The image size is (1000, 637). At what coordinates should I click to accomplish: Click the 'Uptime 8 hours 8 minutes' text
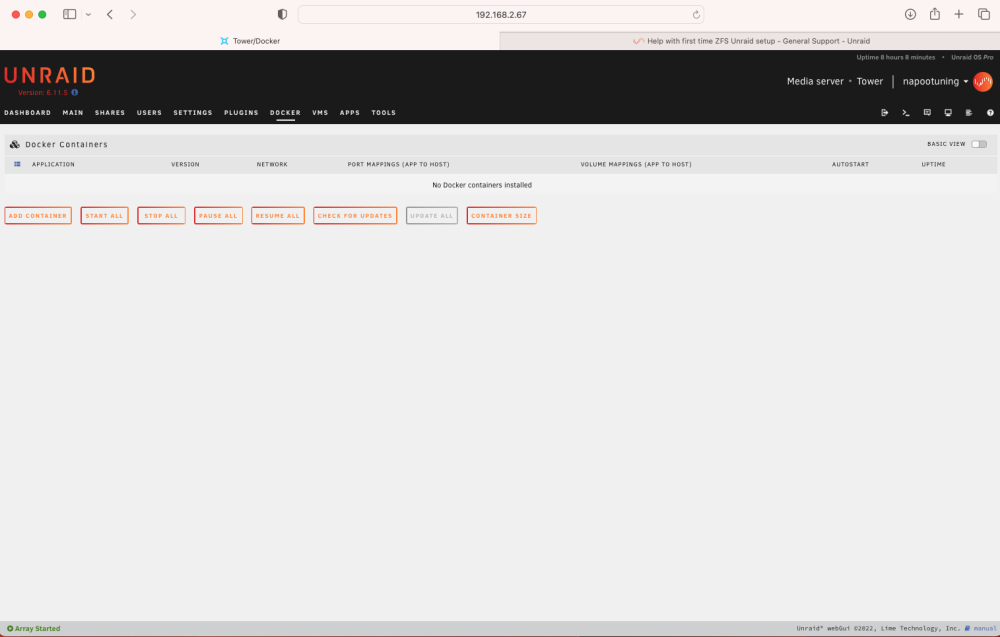pyautogui.click(x=895, y=57)
